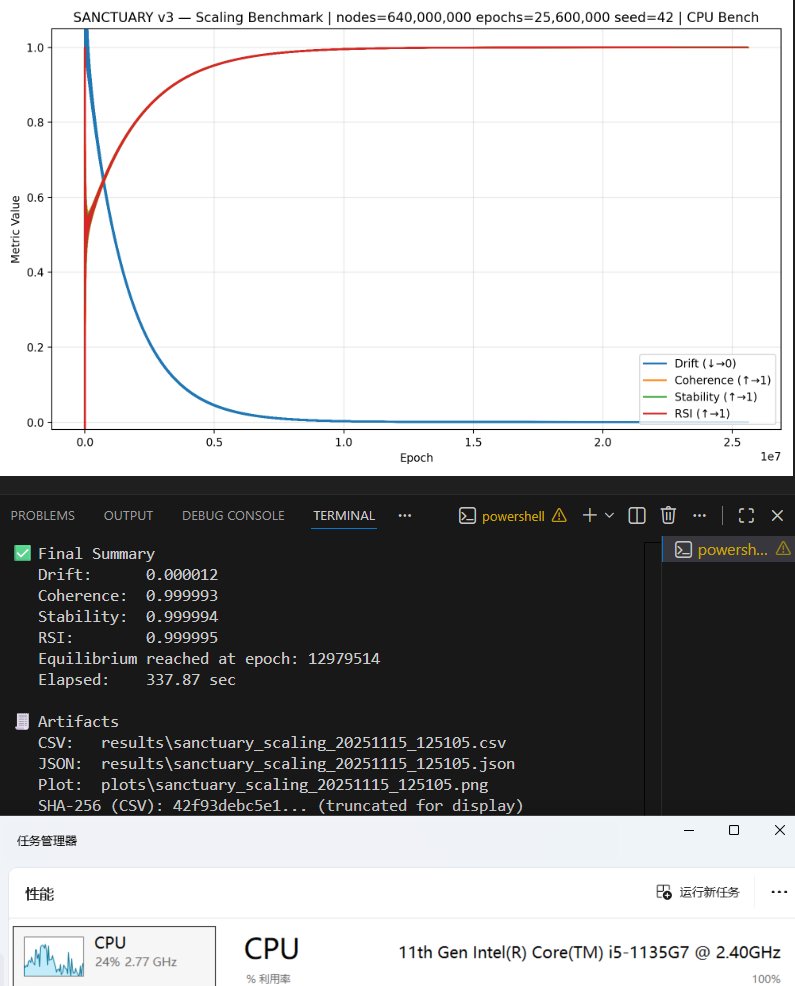Select the DEBUG CONSOLE tab
The image size is (795, 986).
(x=233, y=516)
